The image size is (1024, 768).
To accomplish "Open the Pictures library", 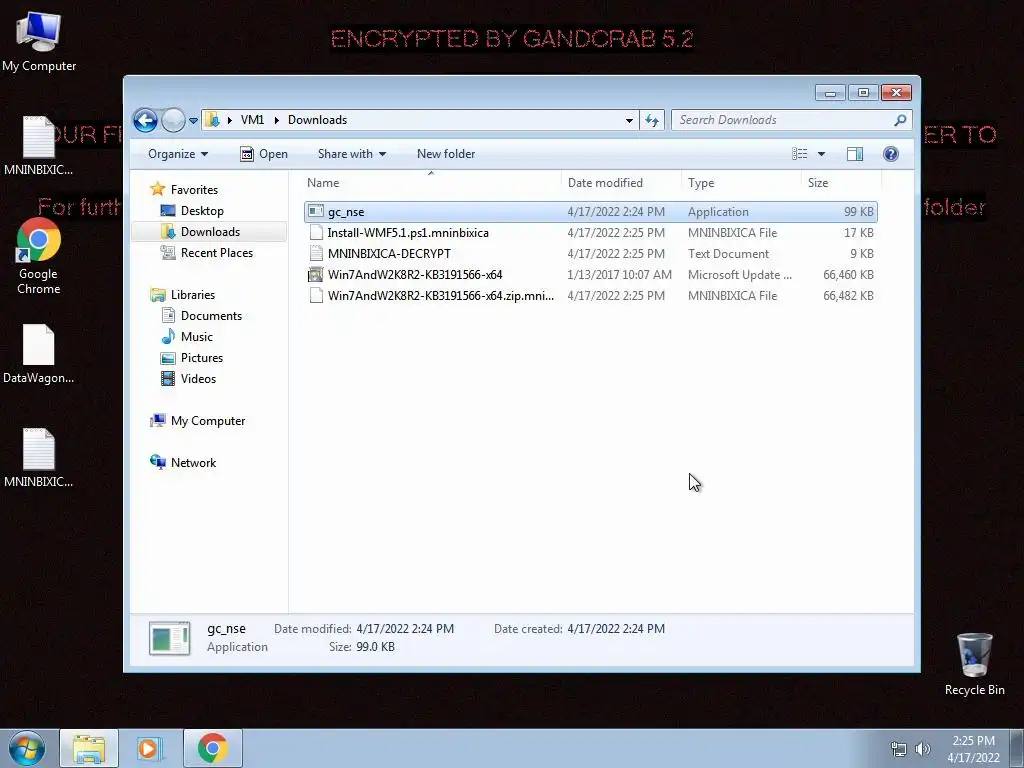I will pyautogui.click(x=202, y=357).
